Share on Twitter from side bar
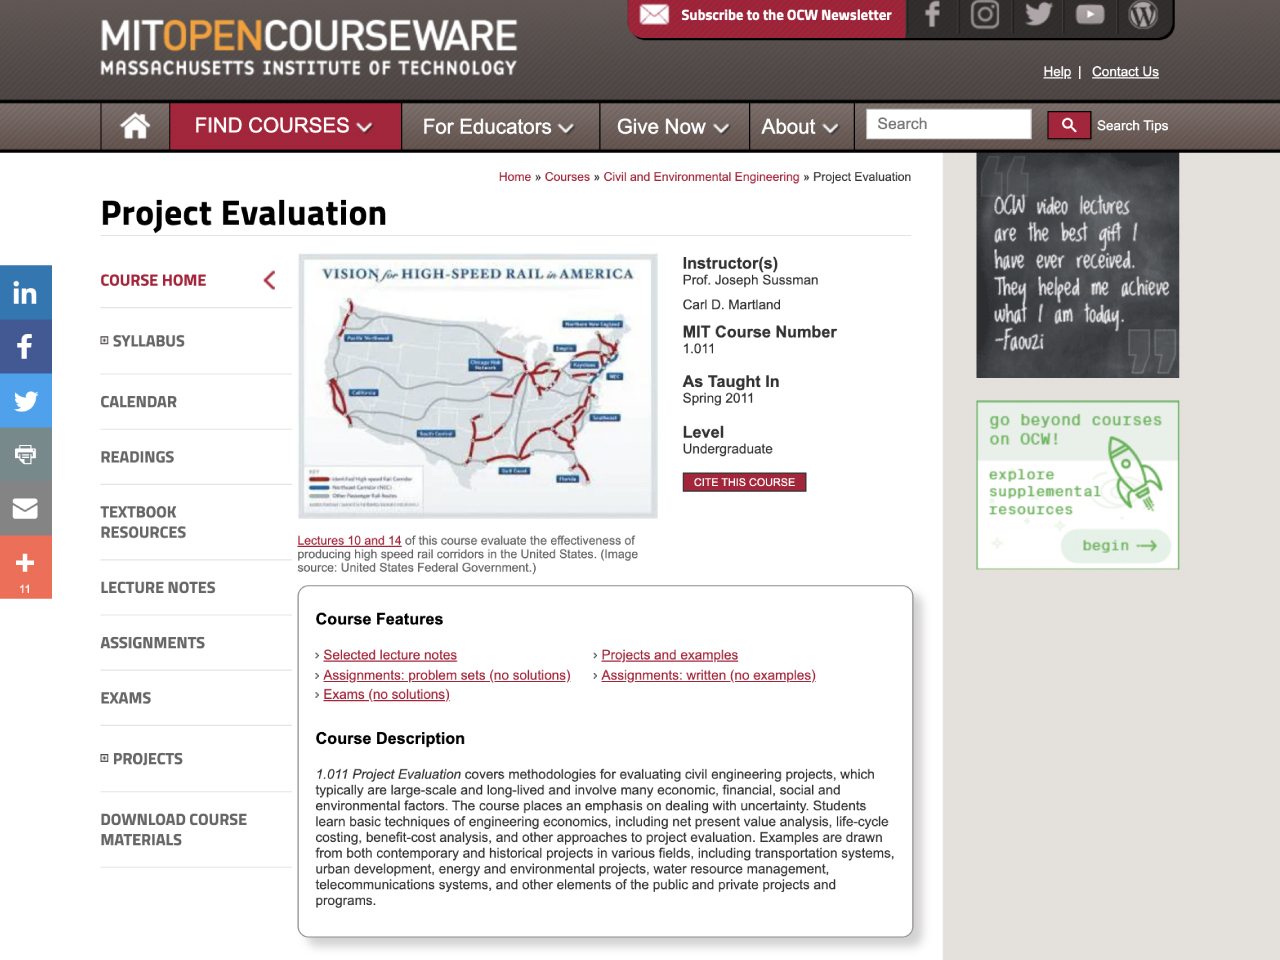The width and height of the screenshot is (1280, 960). click(26, 401)
